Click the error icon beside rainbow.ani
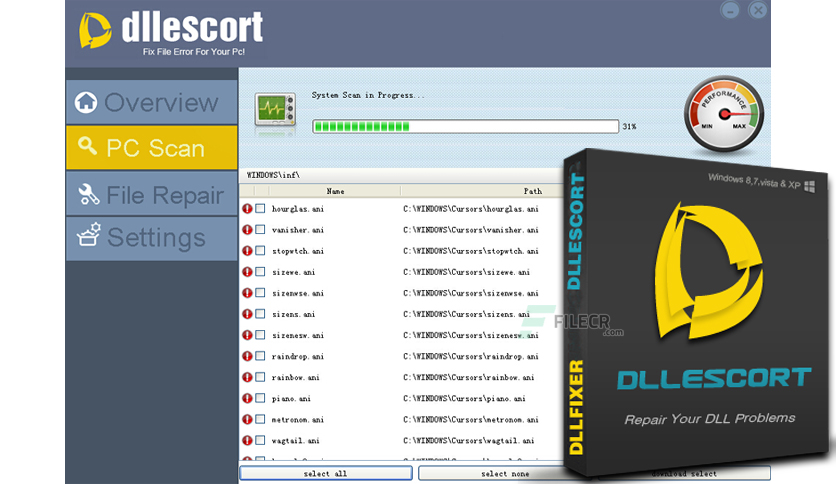This screenshot has width=836, height=484. (247, 377)
